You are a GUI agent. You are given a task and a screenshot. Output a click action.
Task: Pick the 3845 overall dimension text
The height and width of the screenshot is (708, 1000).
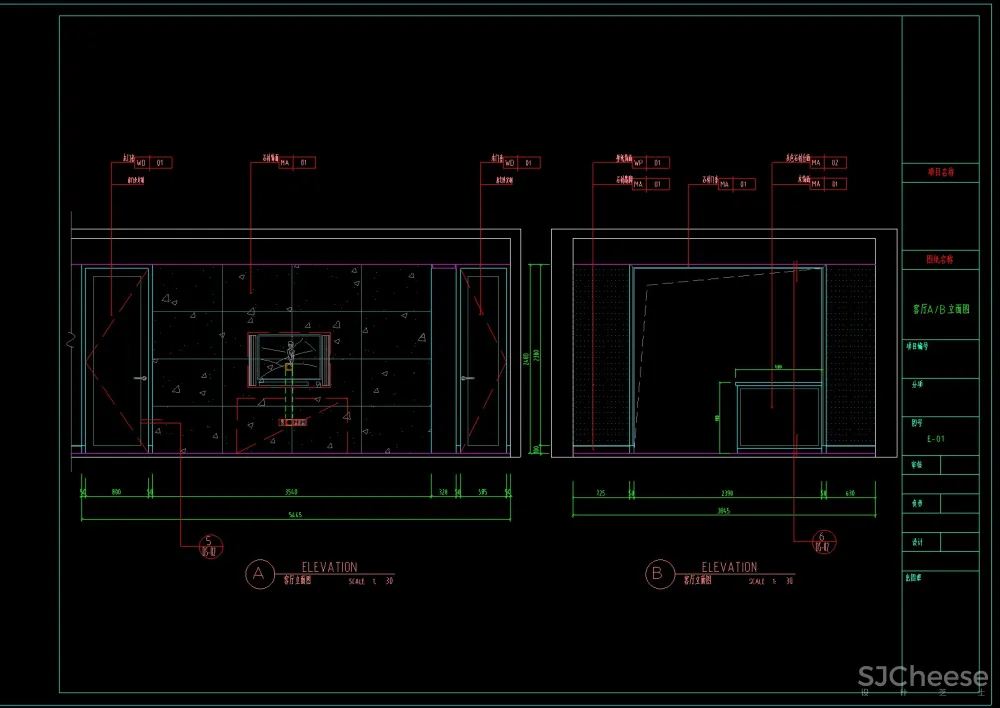click(723, 512)
